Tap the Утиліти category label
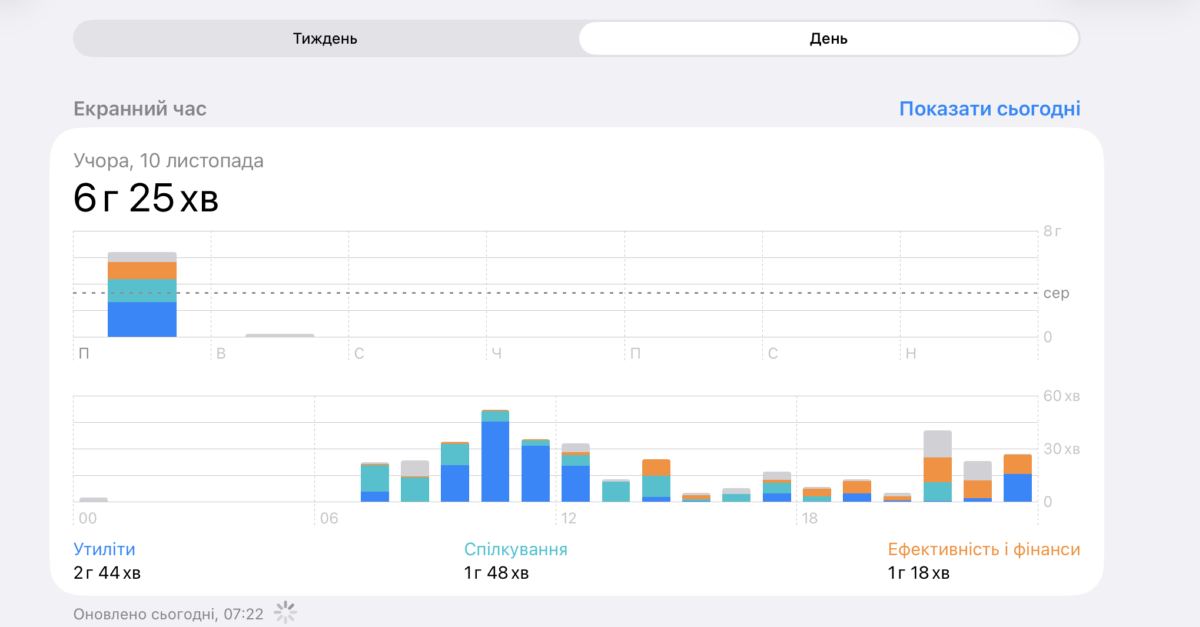1200x627 pixels. click(104, 549)
